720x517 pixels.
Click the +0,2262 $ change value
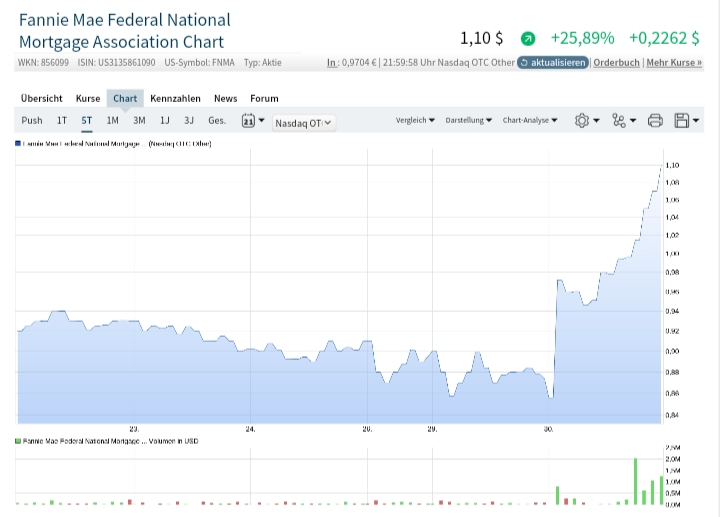(x=664, y=38)
